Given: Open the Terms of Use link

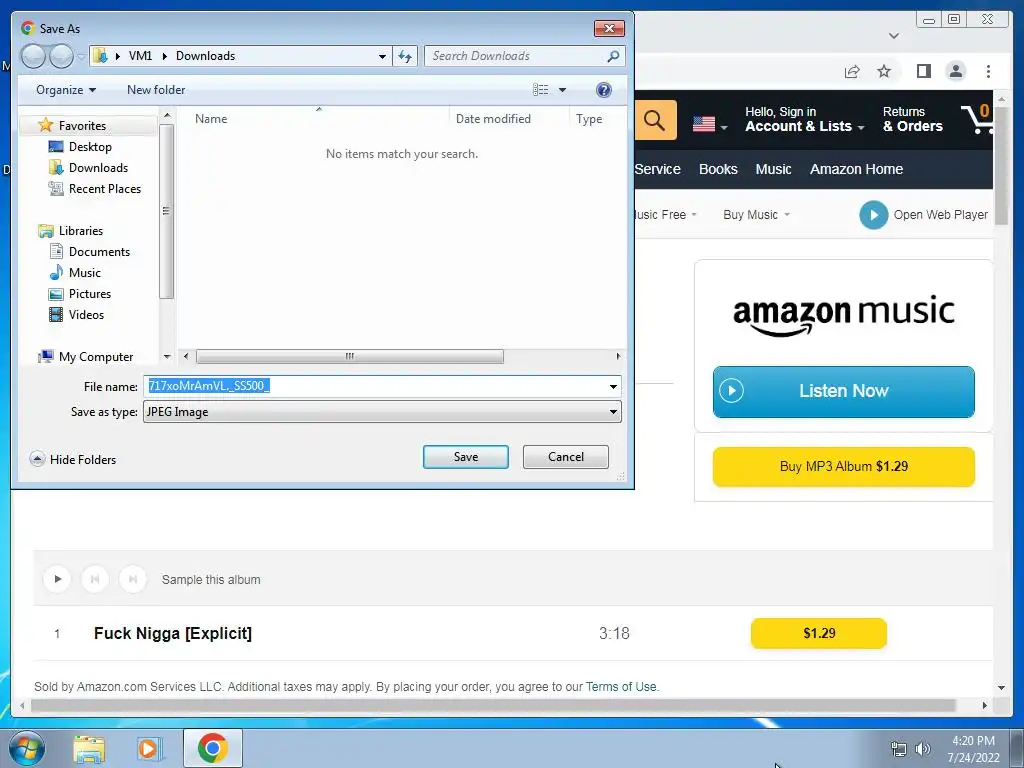Looking at the screenshot, I should 620,687.
